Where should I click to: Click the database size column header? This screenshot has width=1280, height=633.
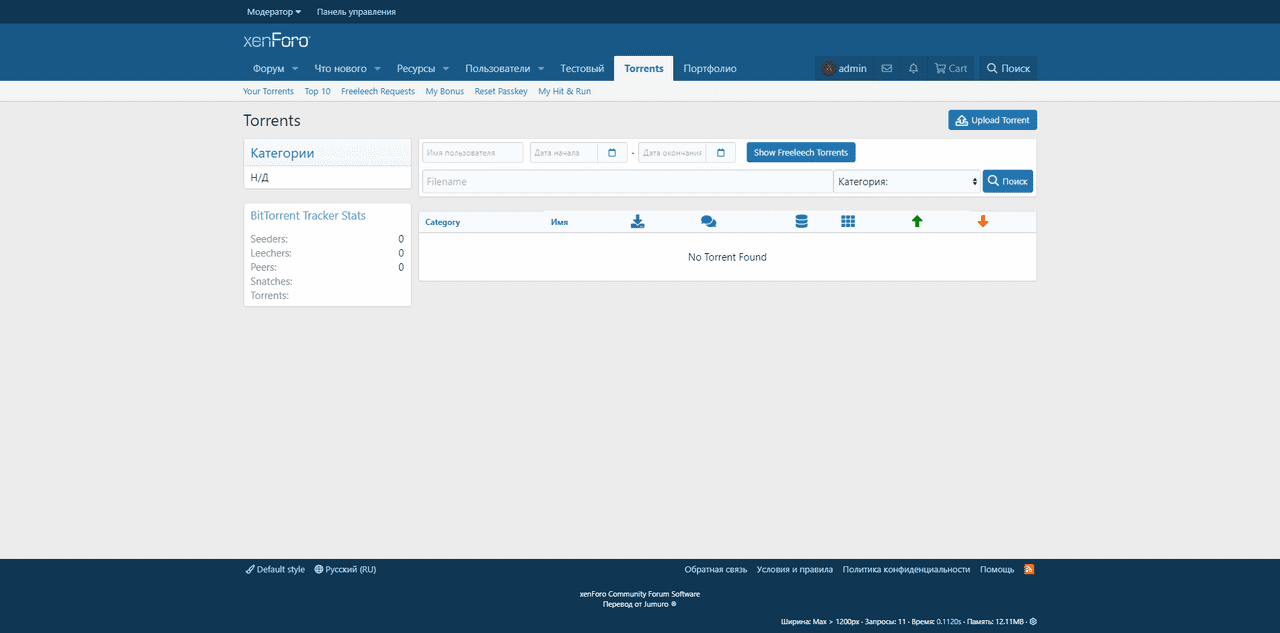click(x=801, y=222)
